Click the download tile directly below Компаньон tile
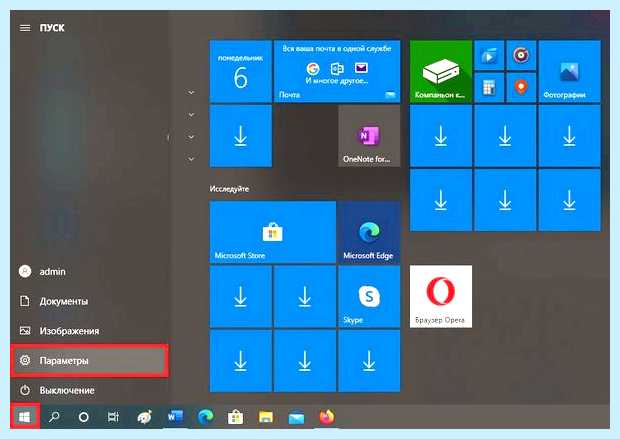The width and height of the screenshot is (620, 439). point(441,136)
